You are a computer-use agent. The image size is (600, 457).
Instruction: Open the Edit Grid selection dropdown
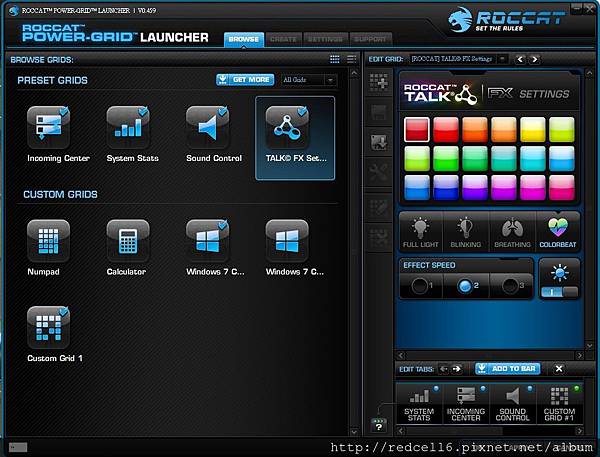pos(459,59)
